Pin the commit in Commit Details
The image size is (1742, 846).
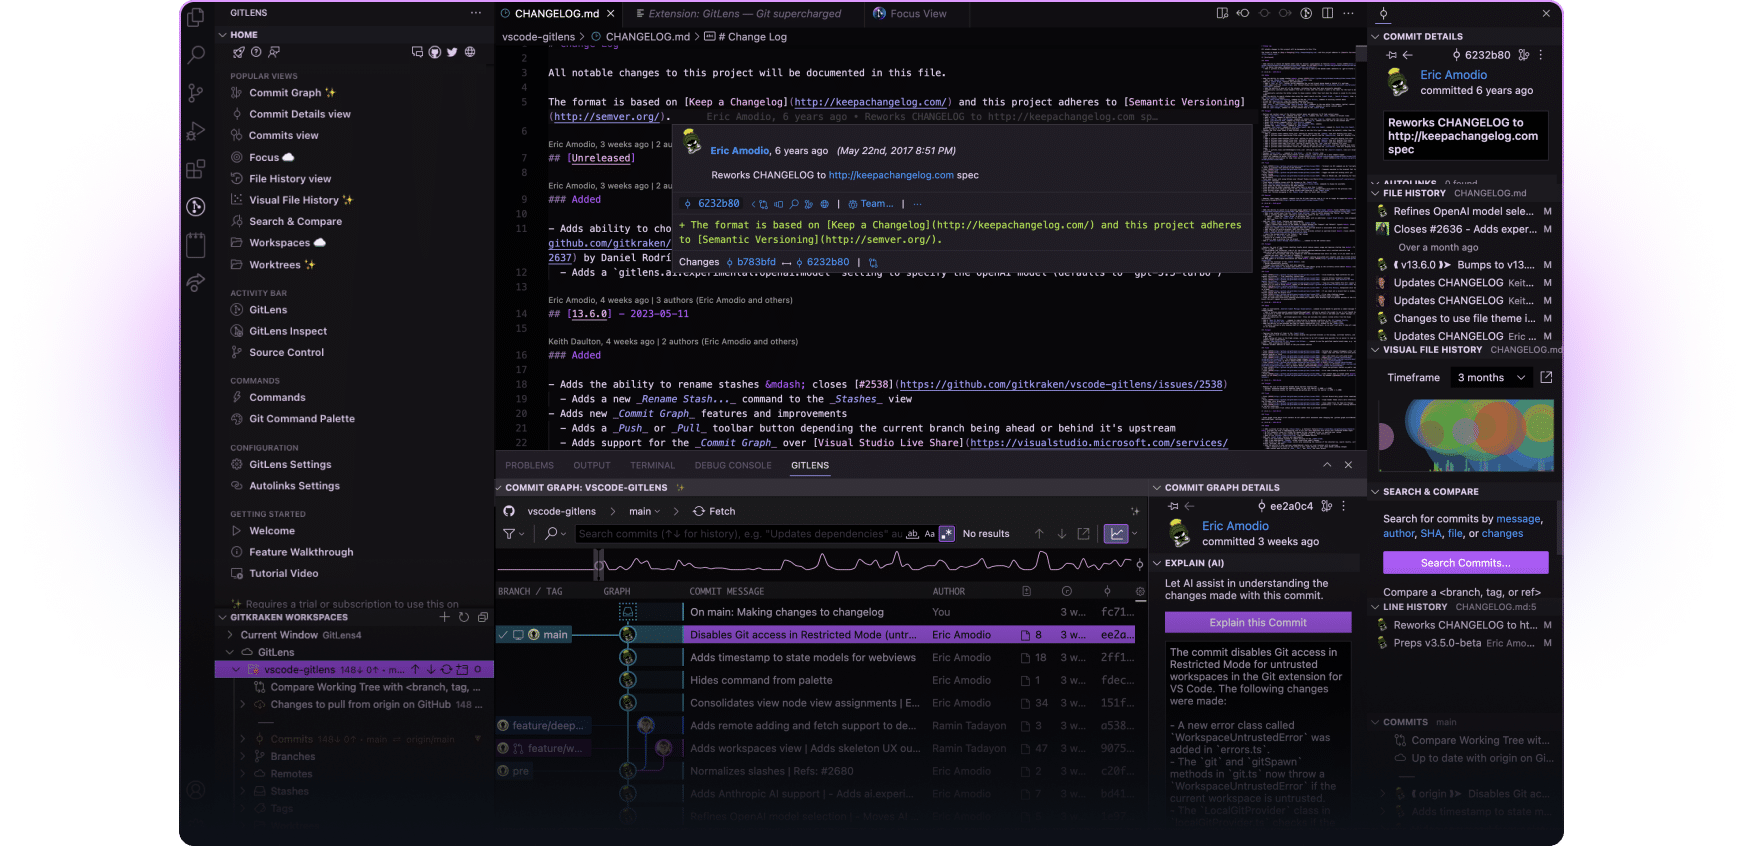(x=1391, y=55)
